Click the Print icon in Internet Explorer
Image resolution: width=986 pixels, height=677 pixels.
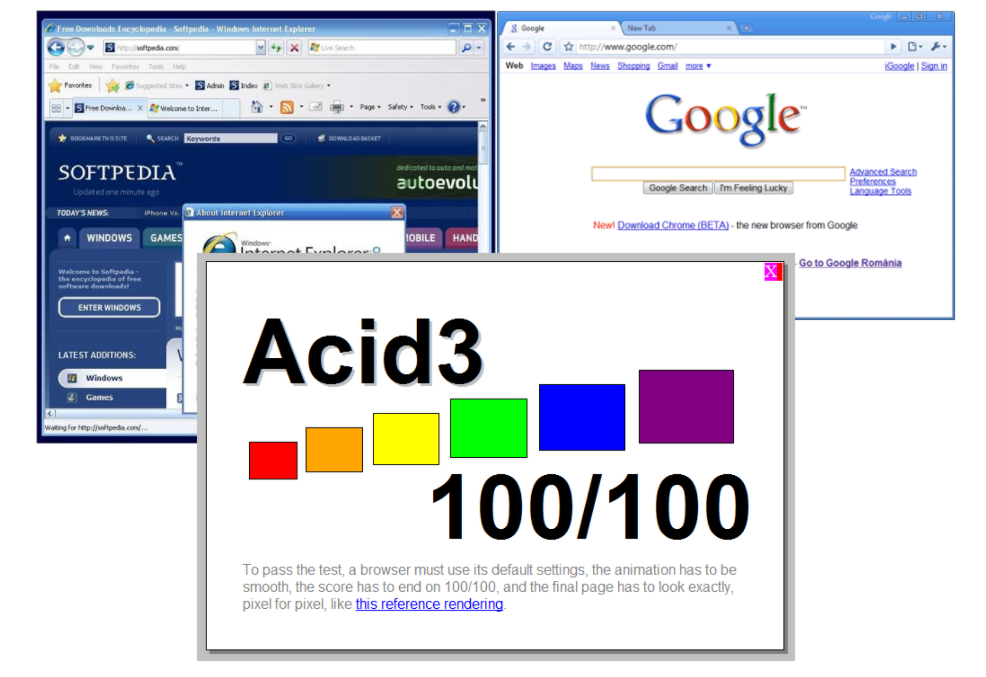[x=338, y=106]
